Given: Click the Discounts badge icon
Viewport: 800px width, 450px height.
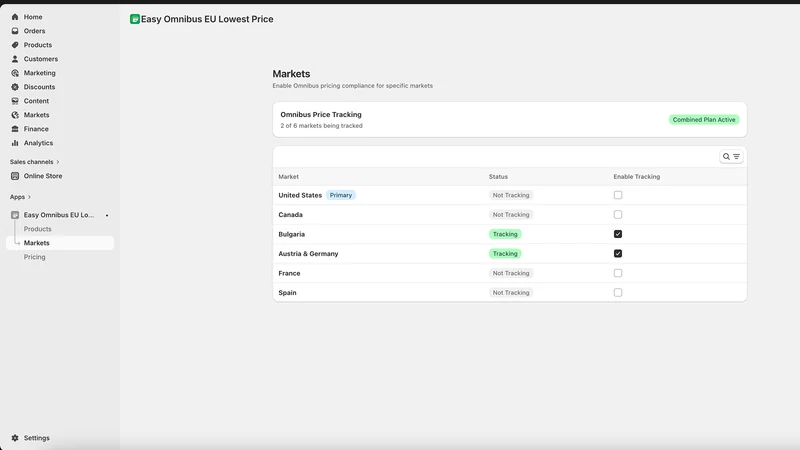Looking at the screenshot, I should [x=15, y=87].
